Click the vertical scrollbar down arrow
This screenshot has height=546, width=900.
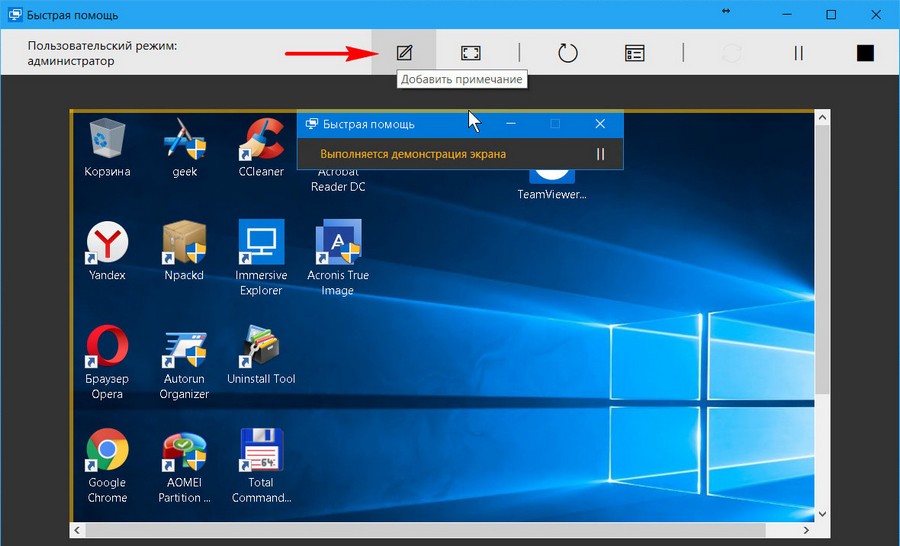click(x=822, y=514)
